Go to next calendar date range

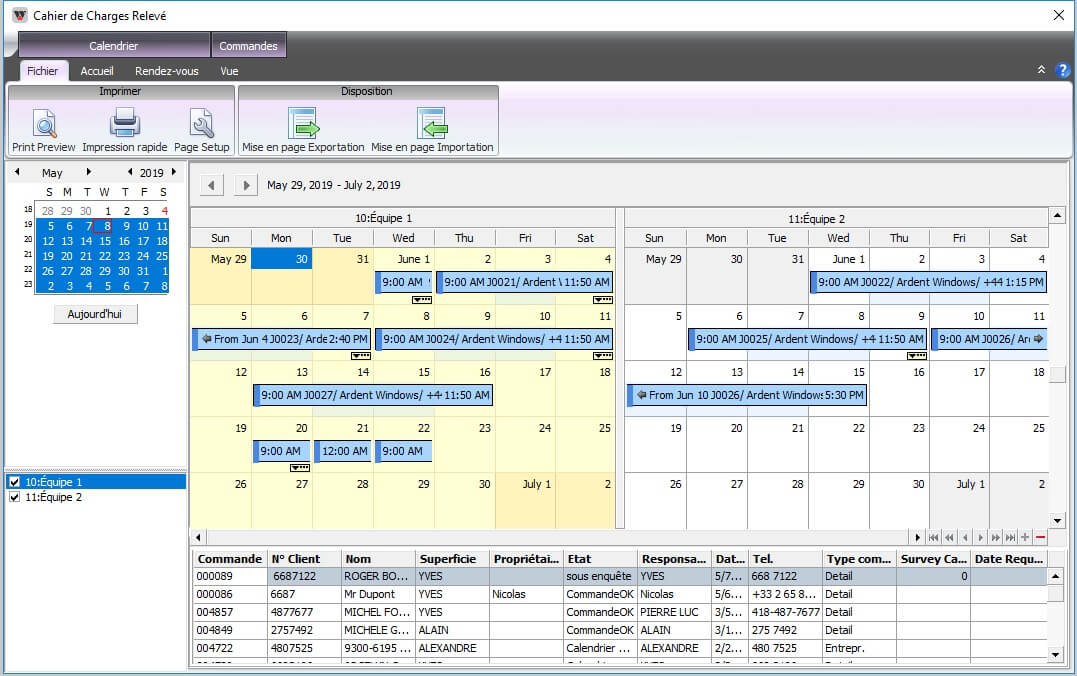[x=245, y=185]
